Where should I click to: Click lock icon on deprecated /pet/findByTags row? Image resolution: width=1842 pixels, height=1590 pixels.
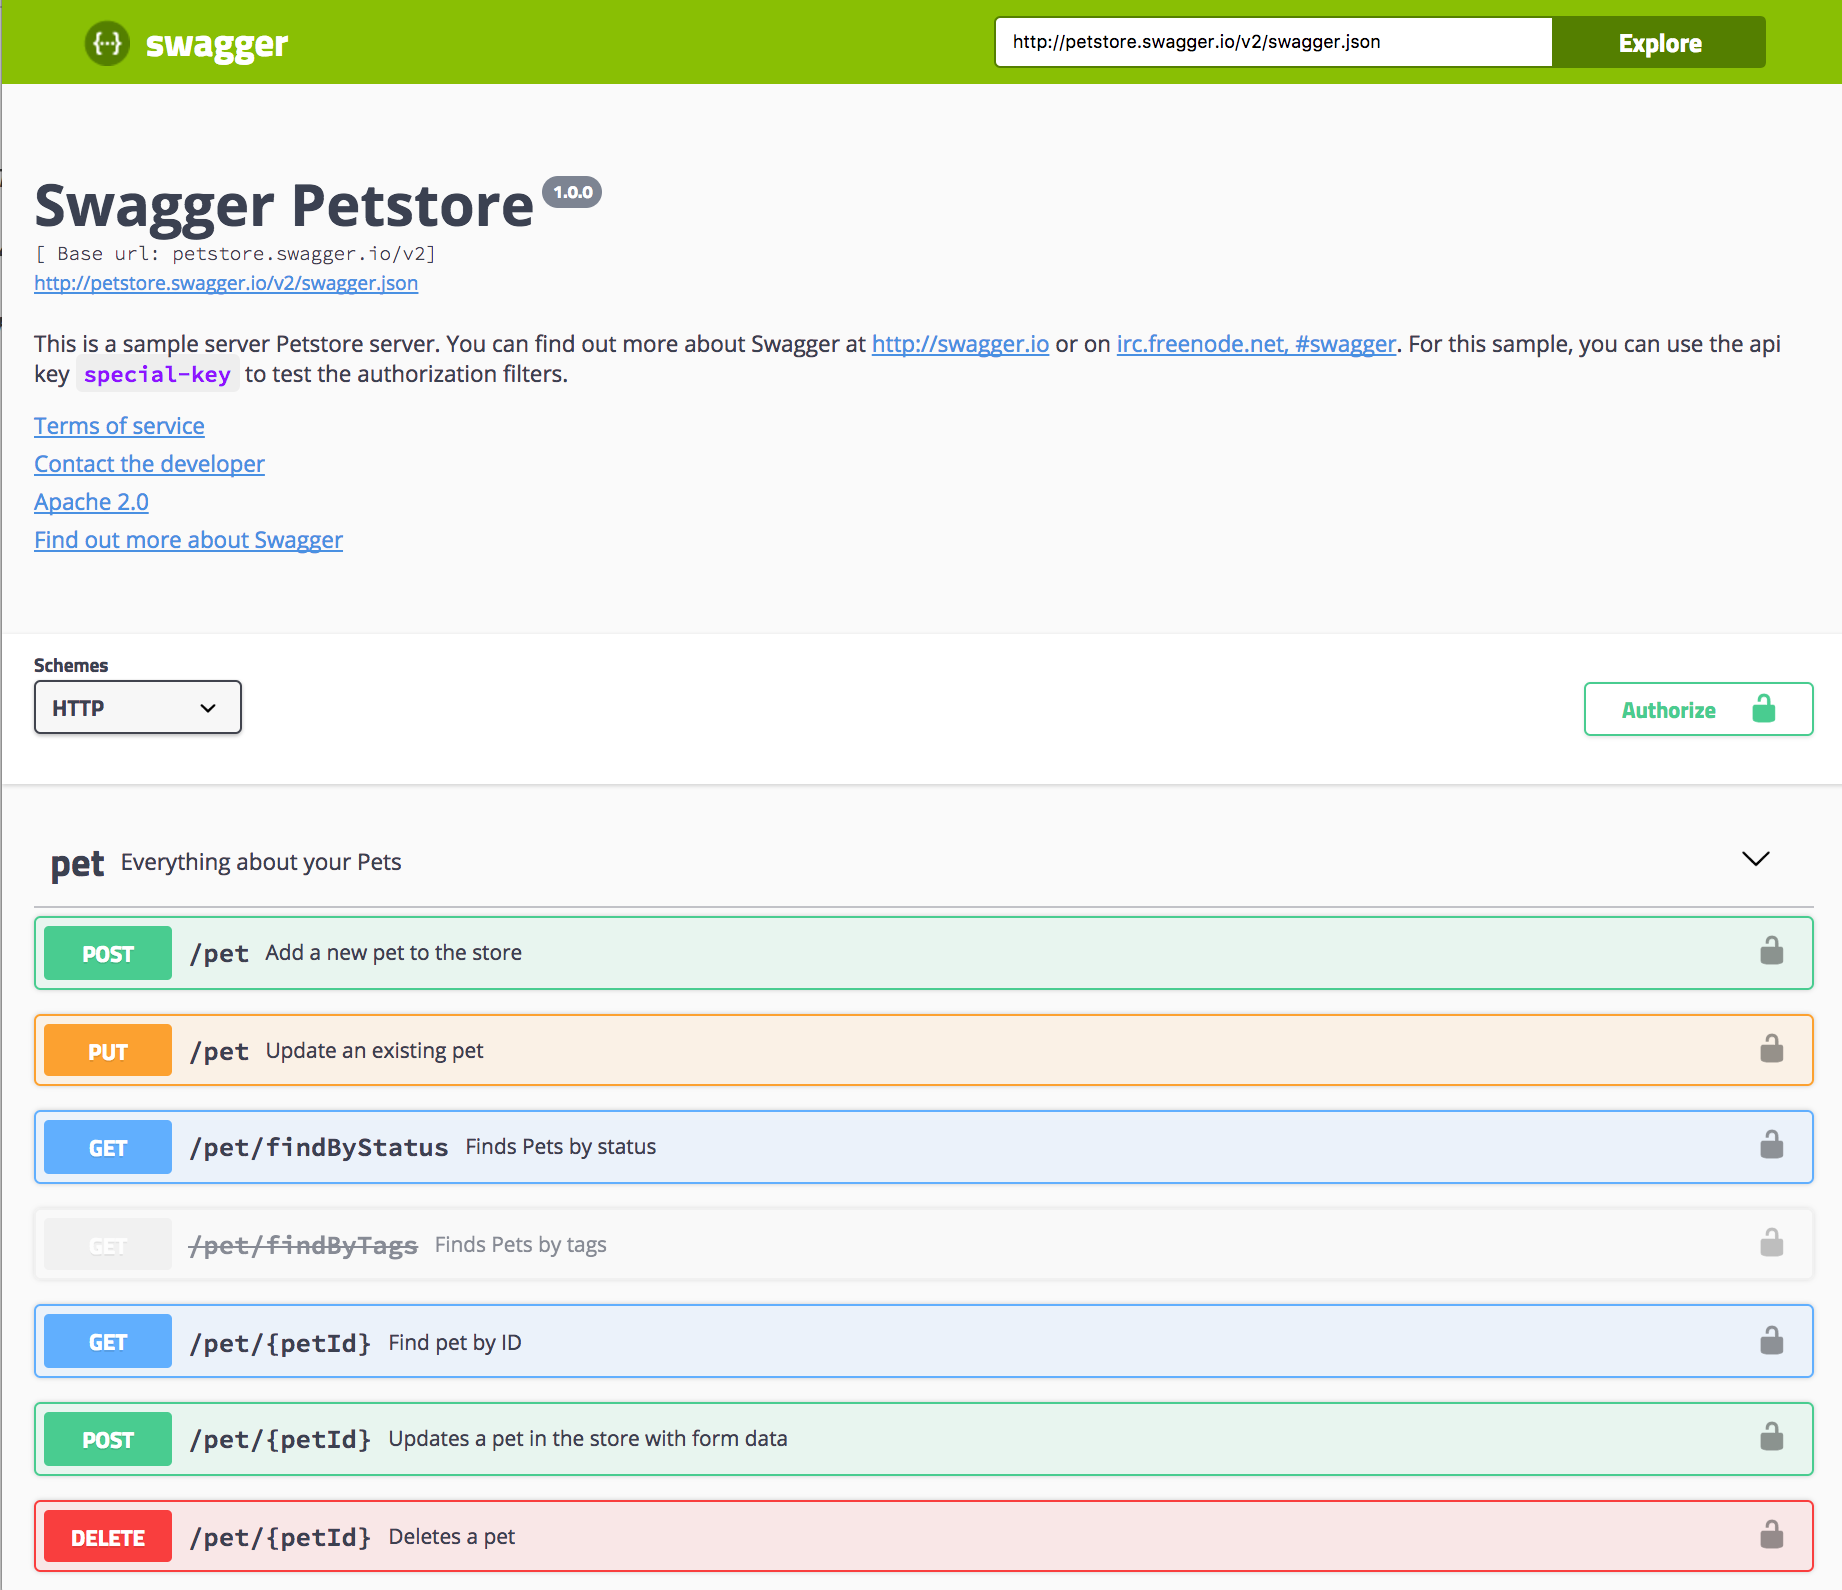pos(1771,1242)
